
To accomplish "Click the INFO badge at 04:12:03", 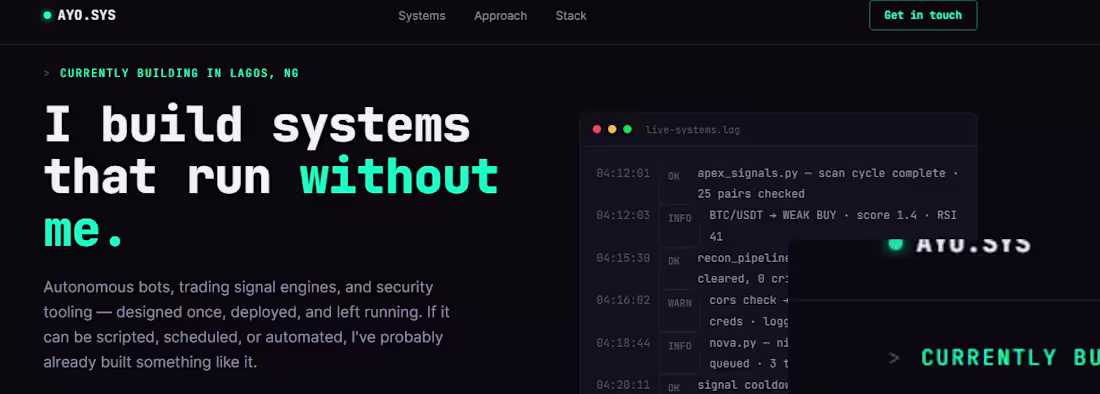I will coord(680,218).
